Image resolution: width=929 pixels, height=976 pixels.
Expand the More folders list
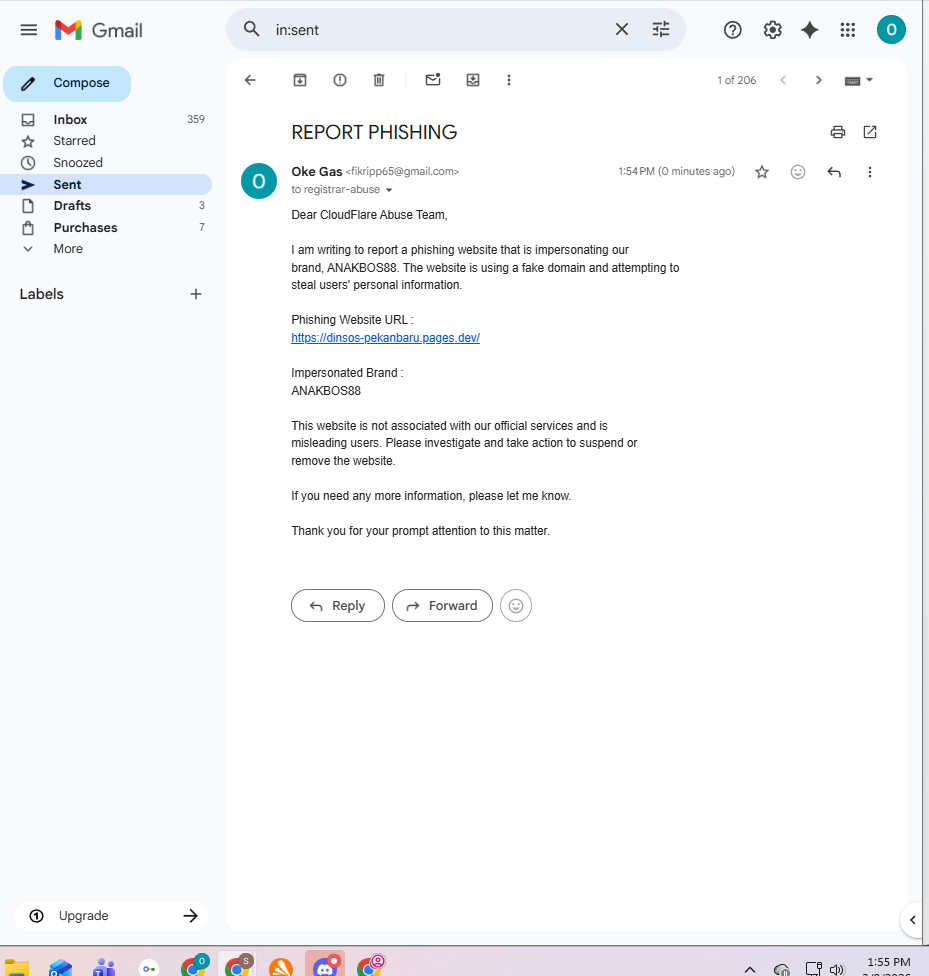tap(106, 248)
